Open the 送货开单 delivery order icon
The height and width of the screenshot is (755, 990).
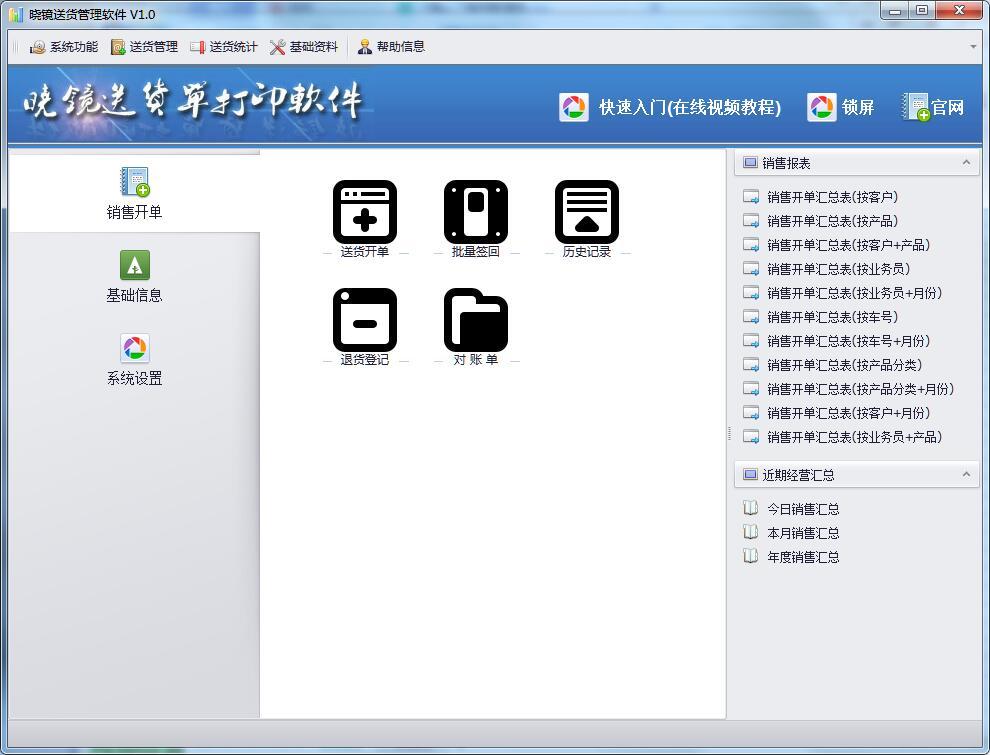click(x=365, y=212)
